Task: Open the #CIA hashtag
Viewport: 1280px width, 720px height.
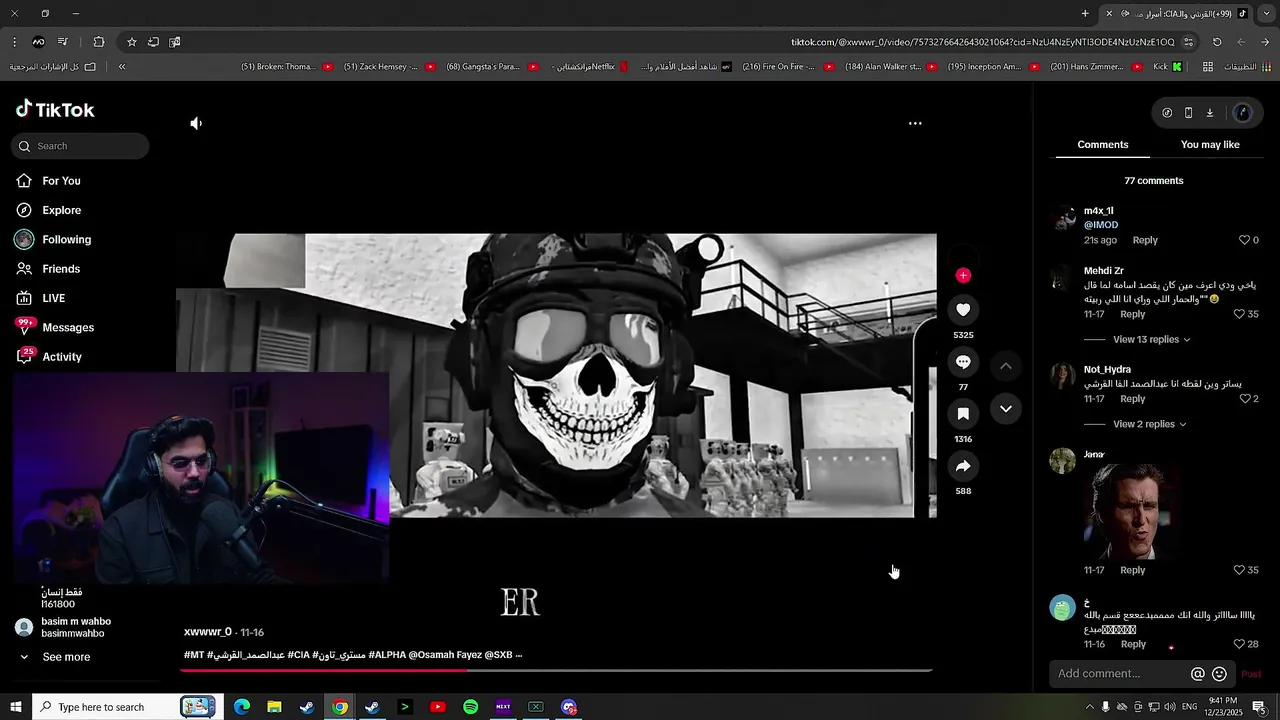Action: pos(298,655)
